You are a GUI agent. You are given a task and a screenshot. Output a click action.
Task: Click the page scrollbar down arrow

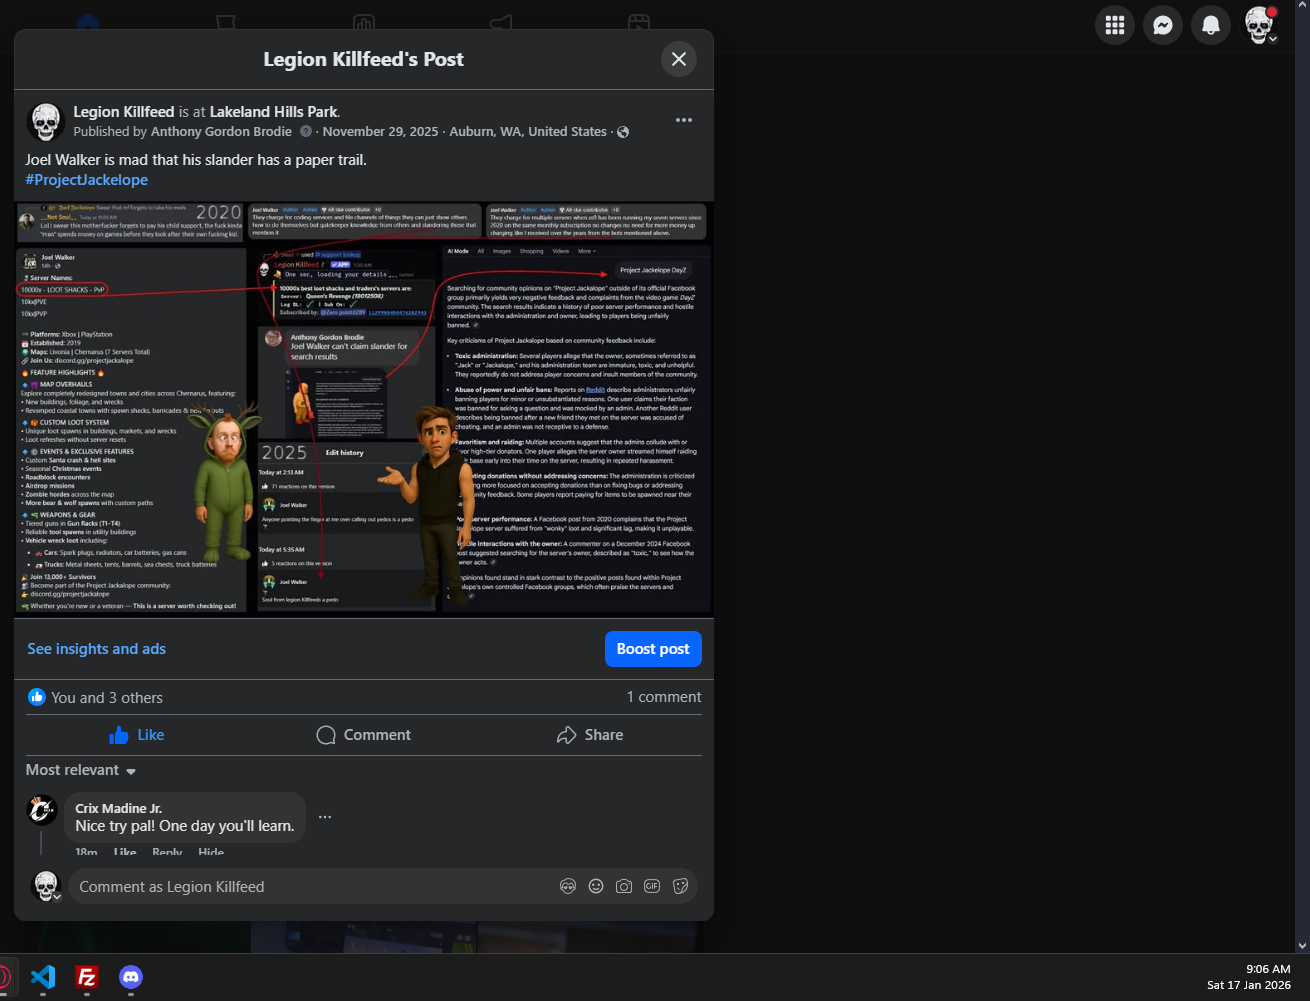click(x=1302, y=945)
